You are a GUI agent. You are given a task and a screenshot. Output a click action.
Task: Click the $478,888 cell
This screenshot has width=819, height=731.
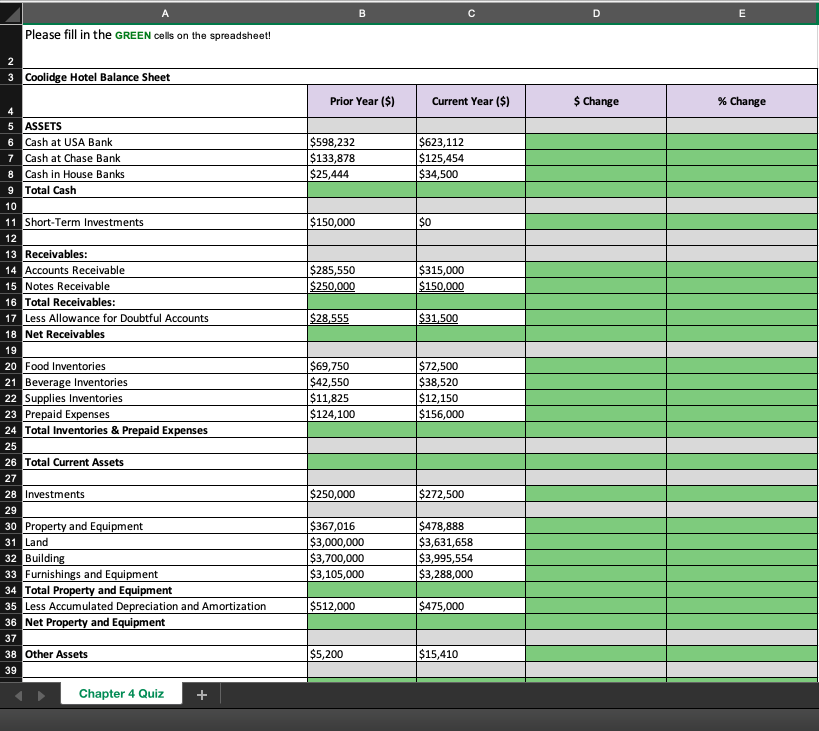tap(471, 526)
